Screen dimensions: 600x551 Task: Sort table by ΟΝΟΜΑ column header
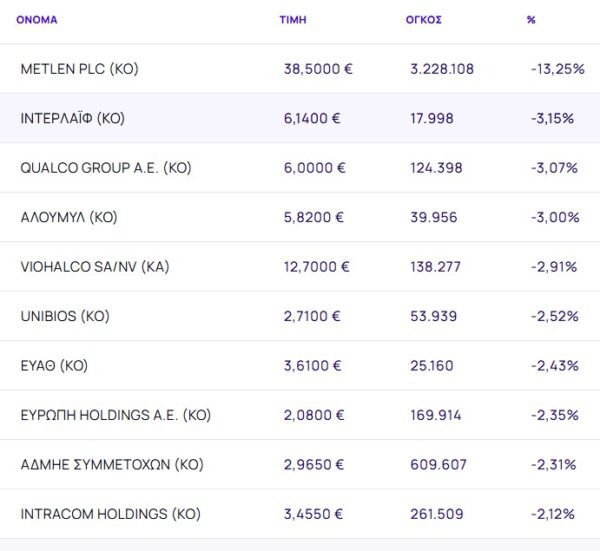[x=37, y=20]
